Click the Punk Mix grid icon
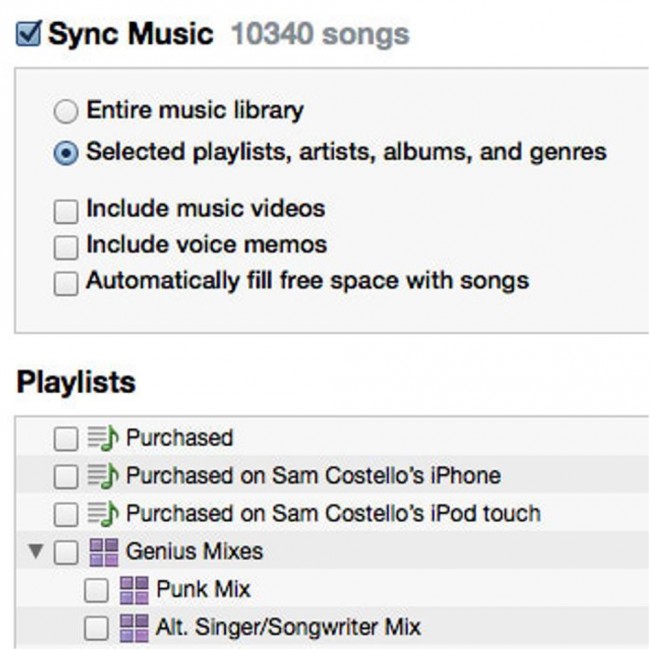Screen dimensions: 650x650 [x=133, y=589]
